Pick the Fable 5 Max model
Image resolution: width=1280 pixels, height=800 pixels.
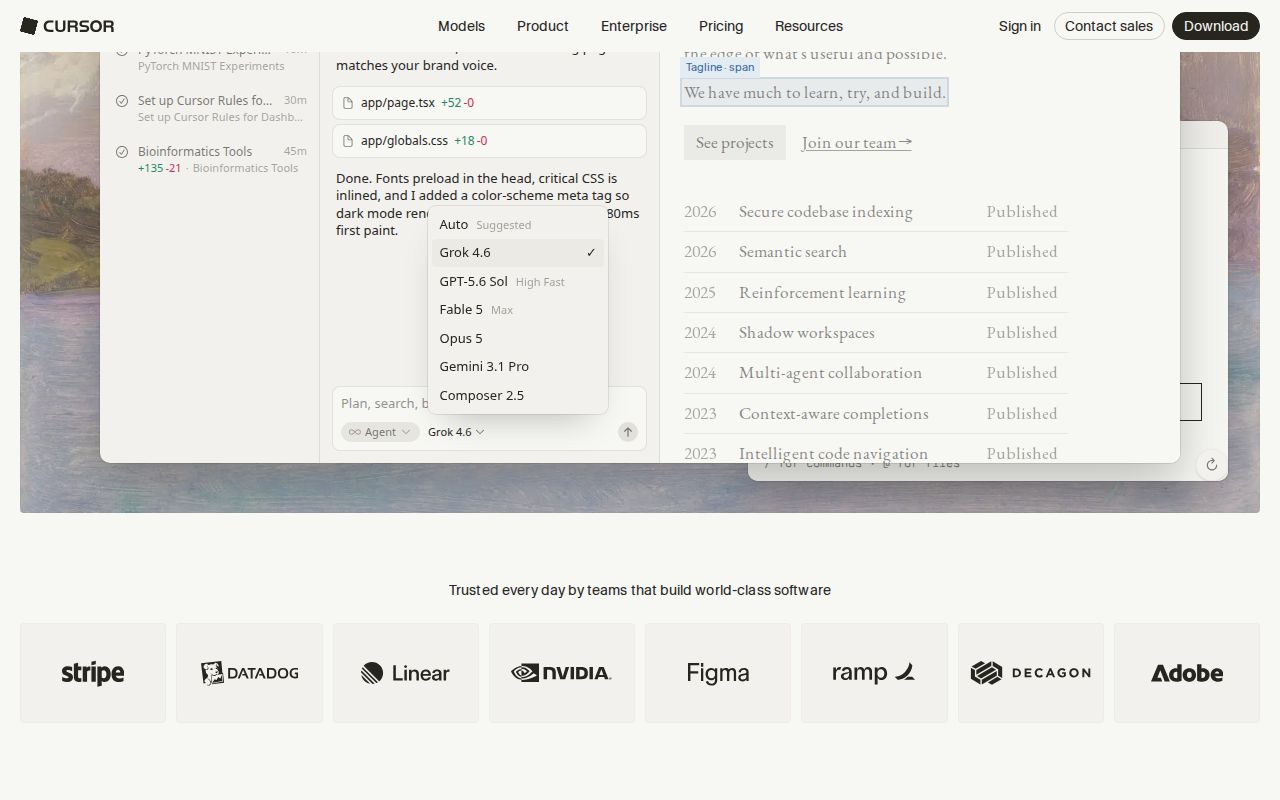pyautogui.click(x=518, y=310)
